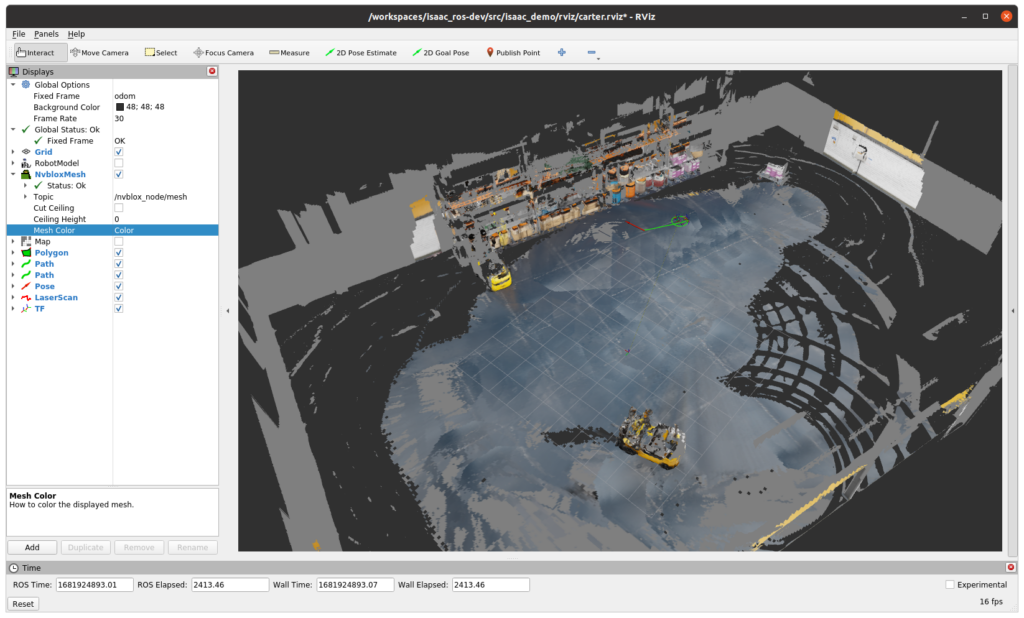
Task: Click the TF display icon
Action: (x=26, y=308)
